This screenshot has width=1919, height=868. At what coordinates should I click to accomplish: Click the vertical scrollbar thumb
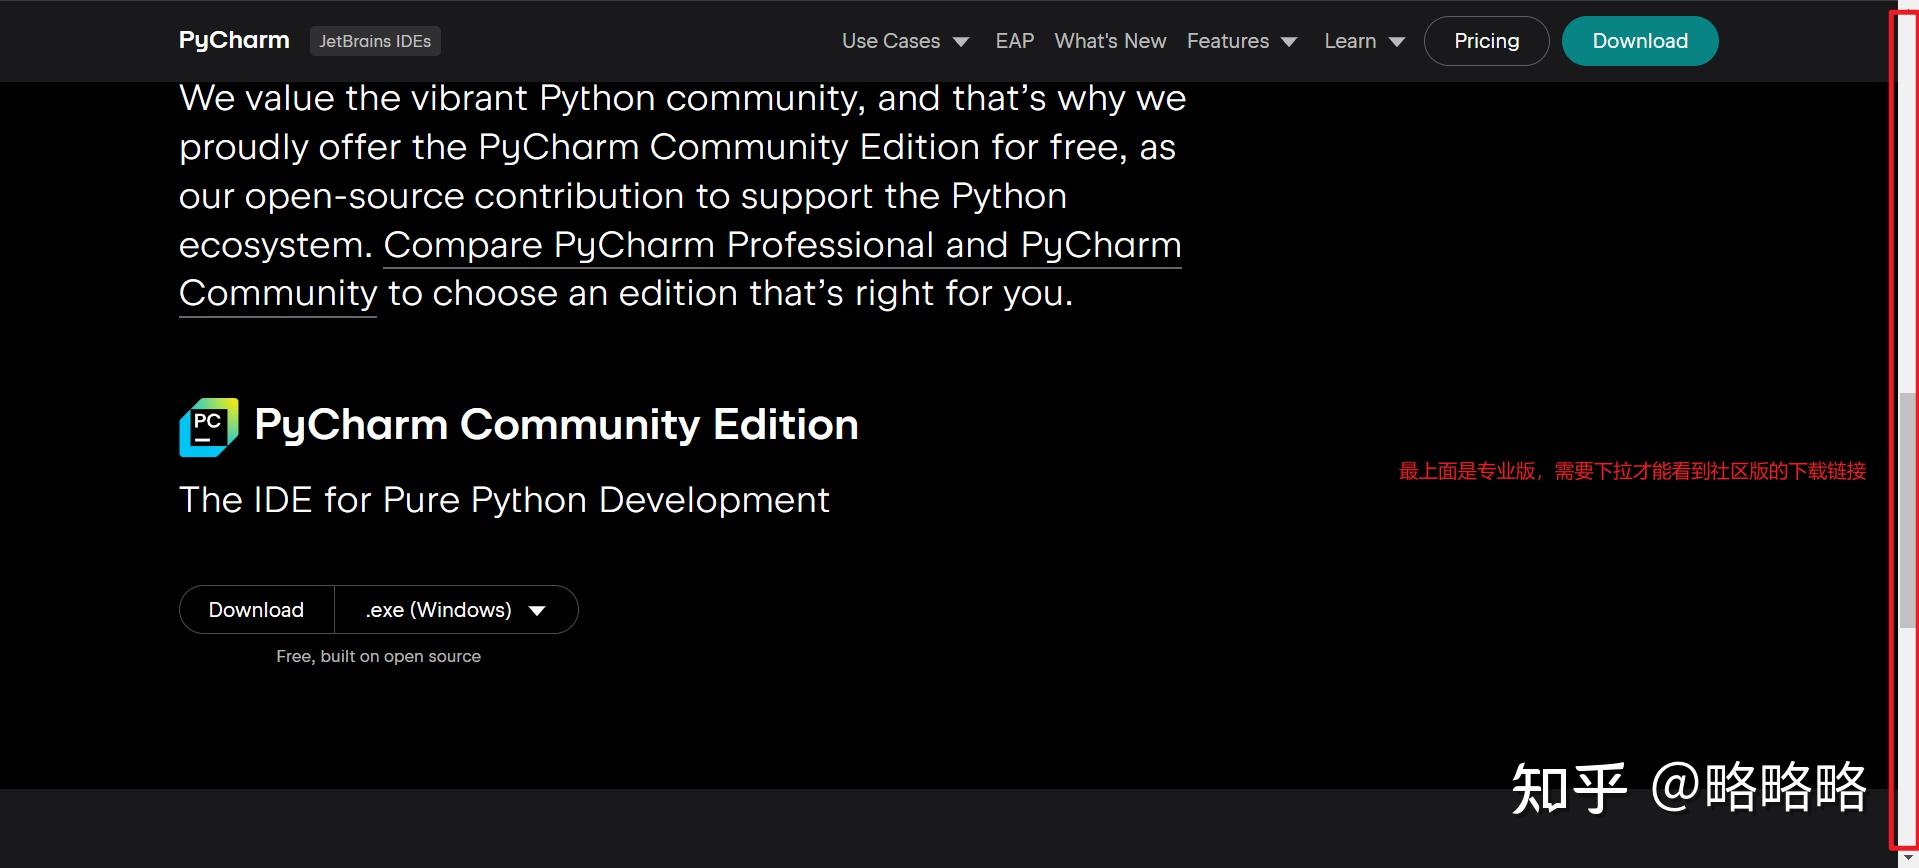point(1908,510)
